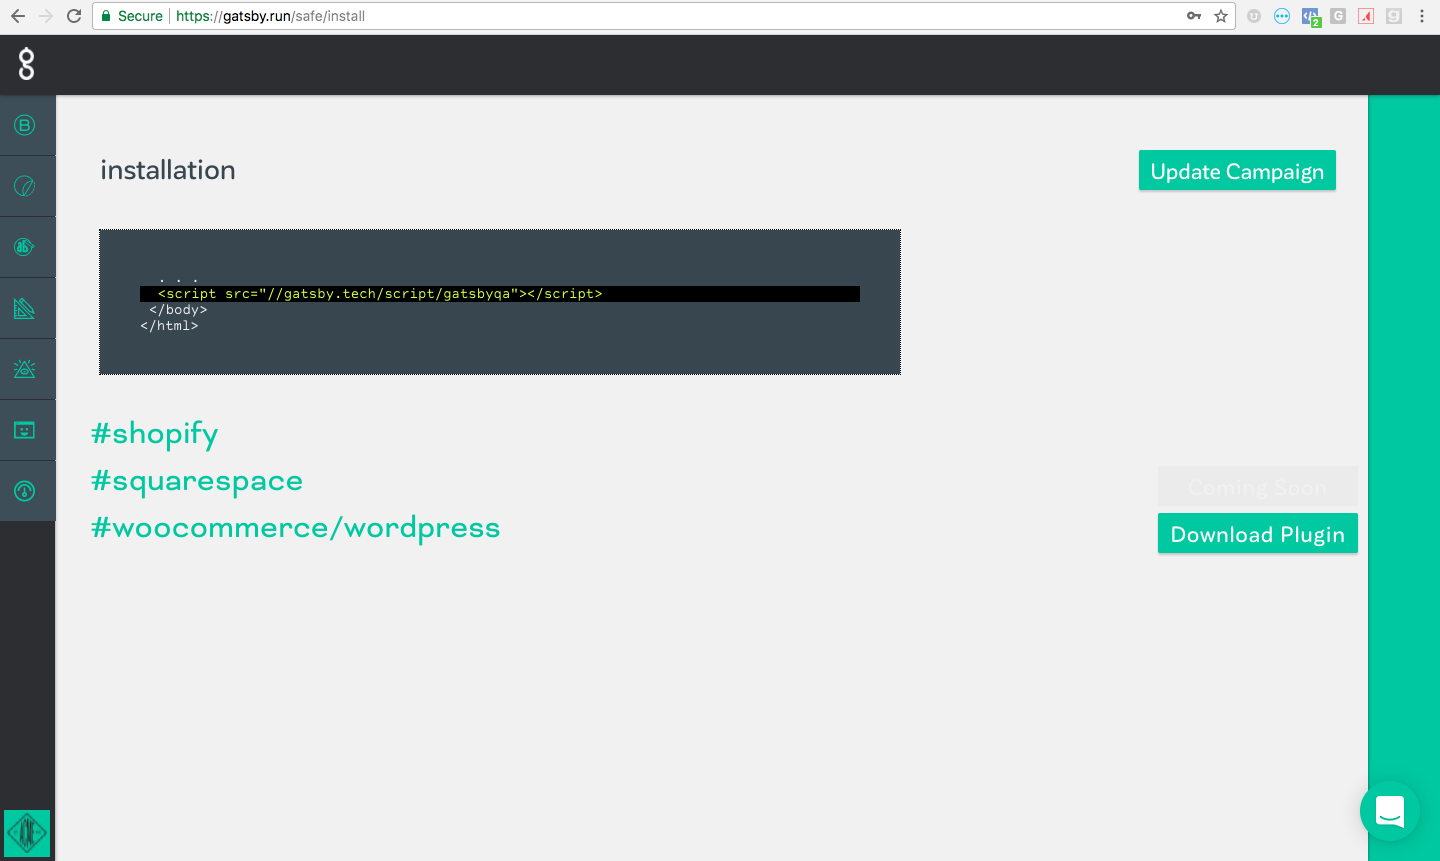The image size is (1440, 861).
Task: Click the faded Coming Soon button
Action: tap(1258, 487)
